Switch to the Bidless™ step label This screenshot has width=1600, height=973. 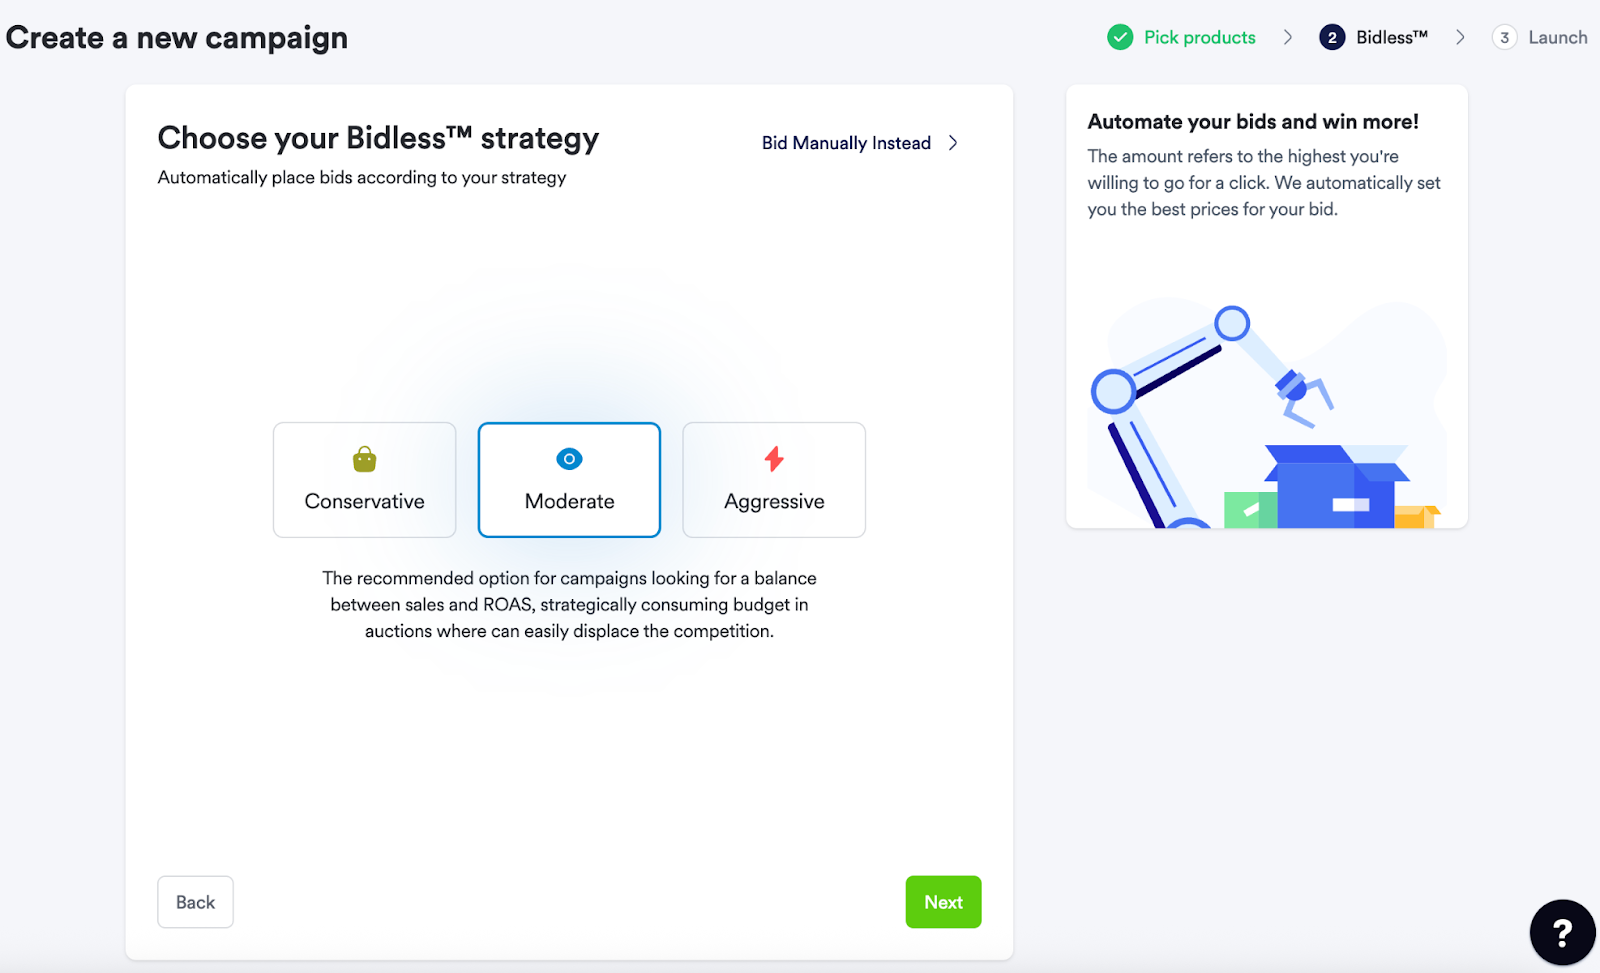(1392, 37)
